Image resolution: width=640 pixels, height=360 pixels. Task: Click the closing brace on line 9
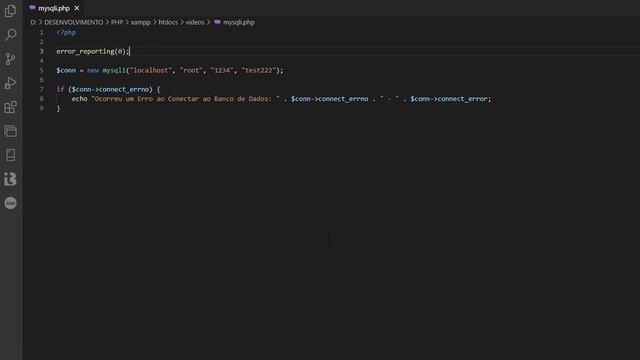[x=58, y=109]
